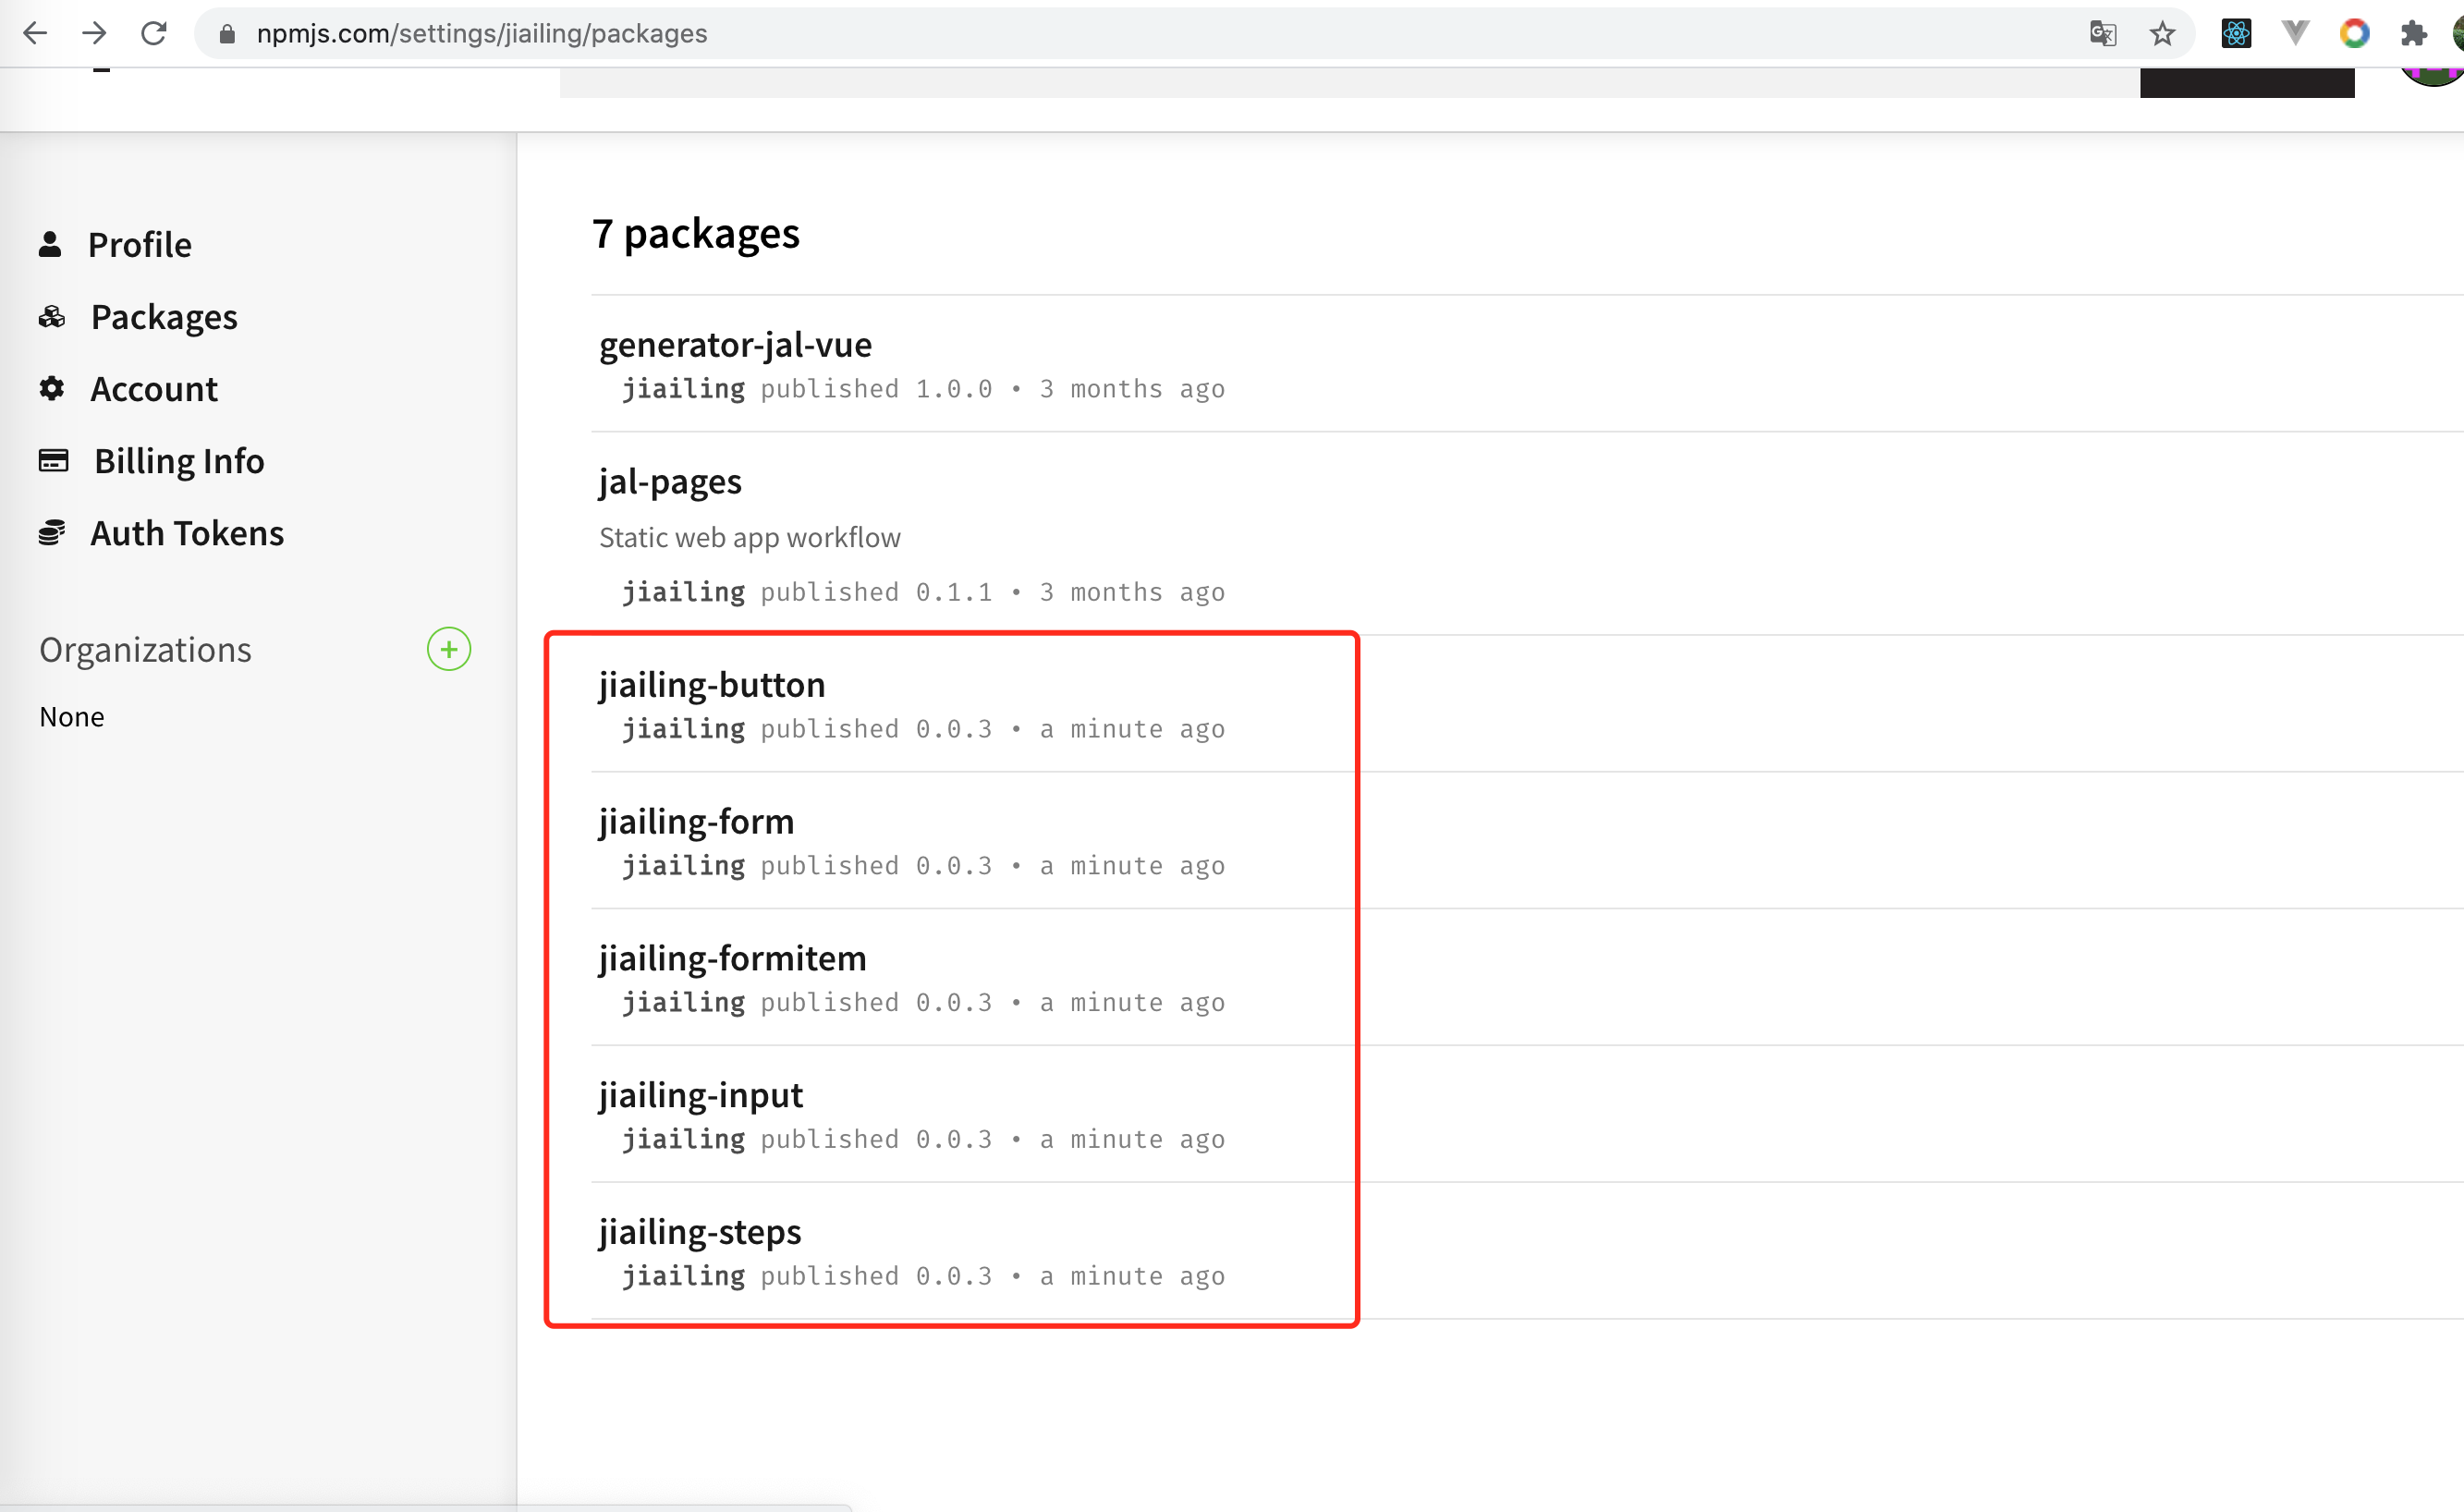Reload the page with refresh icon
Viewport: 2464px width, 1512px height.
153,33
